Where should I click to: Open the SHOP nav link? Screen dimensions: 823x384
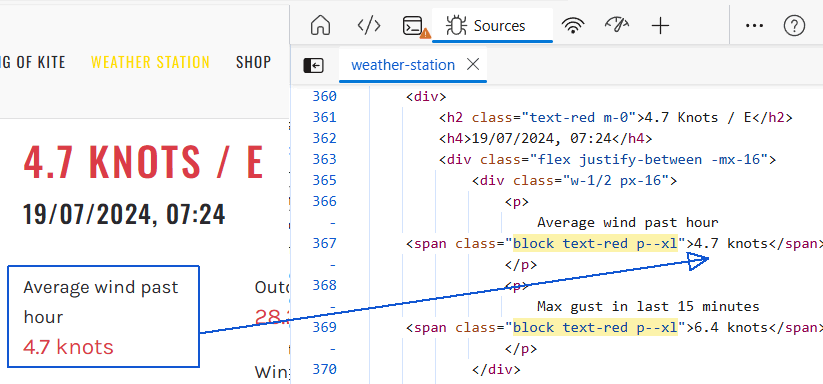(x=254, y=62)
